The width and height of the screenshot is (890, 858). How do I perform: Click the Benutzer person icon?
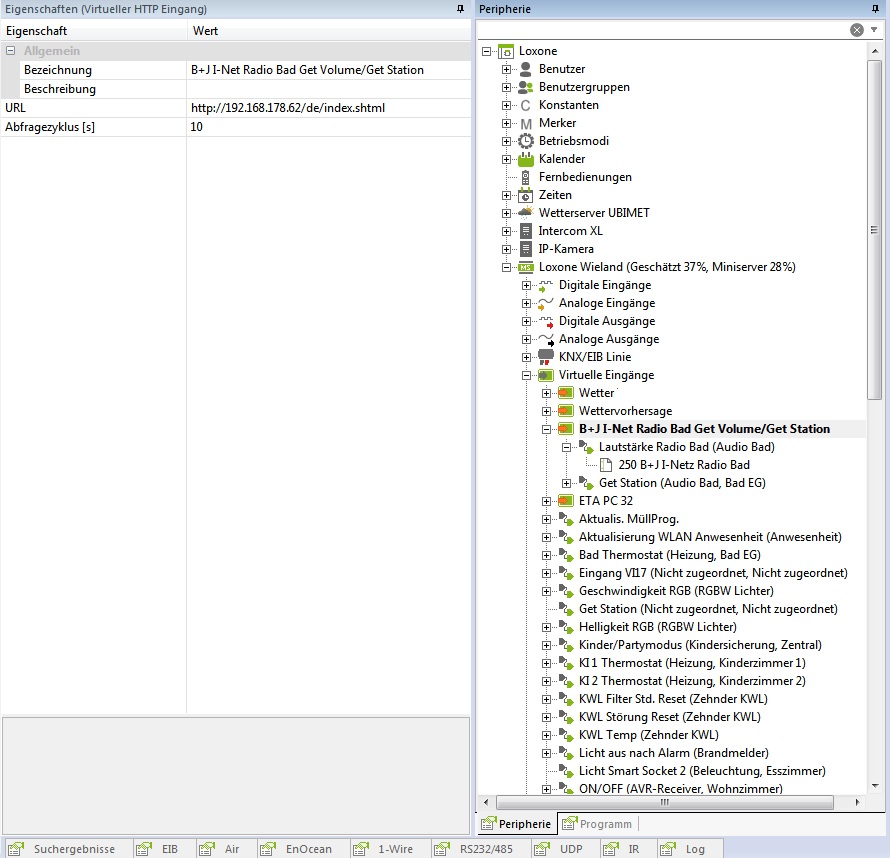point(526,69)
